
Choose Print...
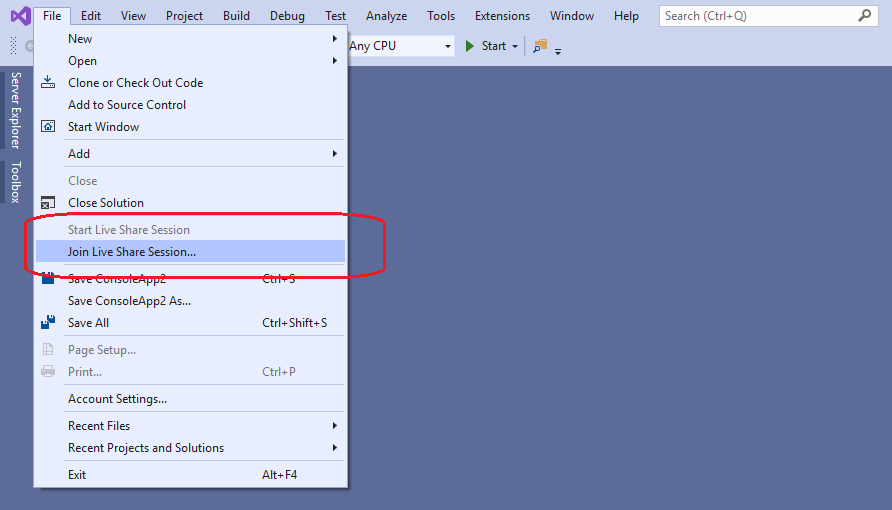point(191,371)
